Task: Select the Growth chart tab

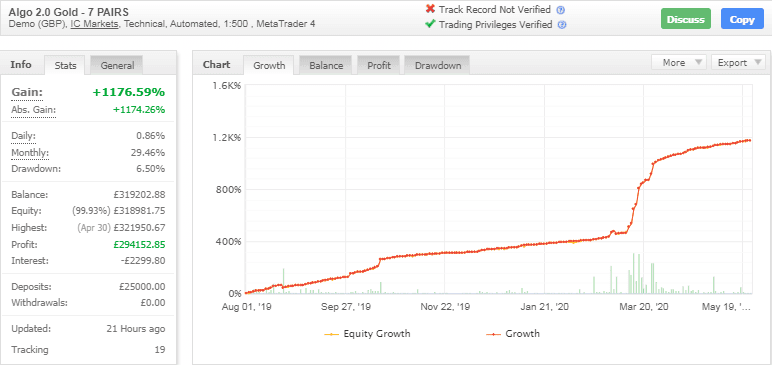Action: pos(269,65)
